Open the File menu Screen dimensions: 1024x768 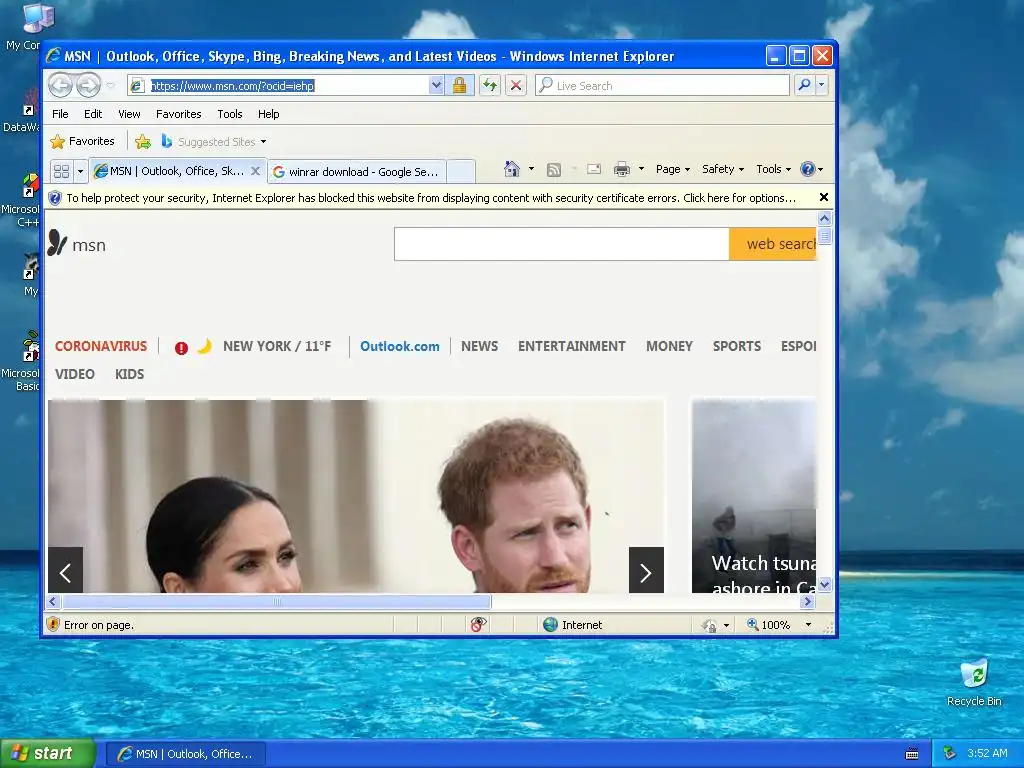60,114
